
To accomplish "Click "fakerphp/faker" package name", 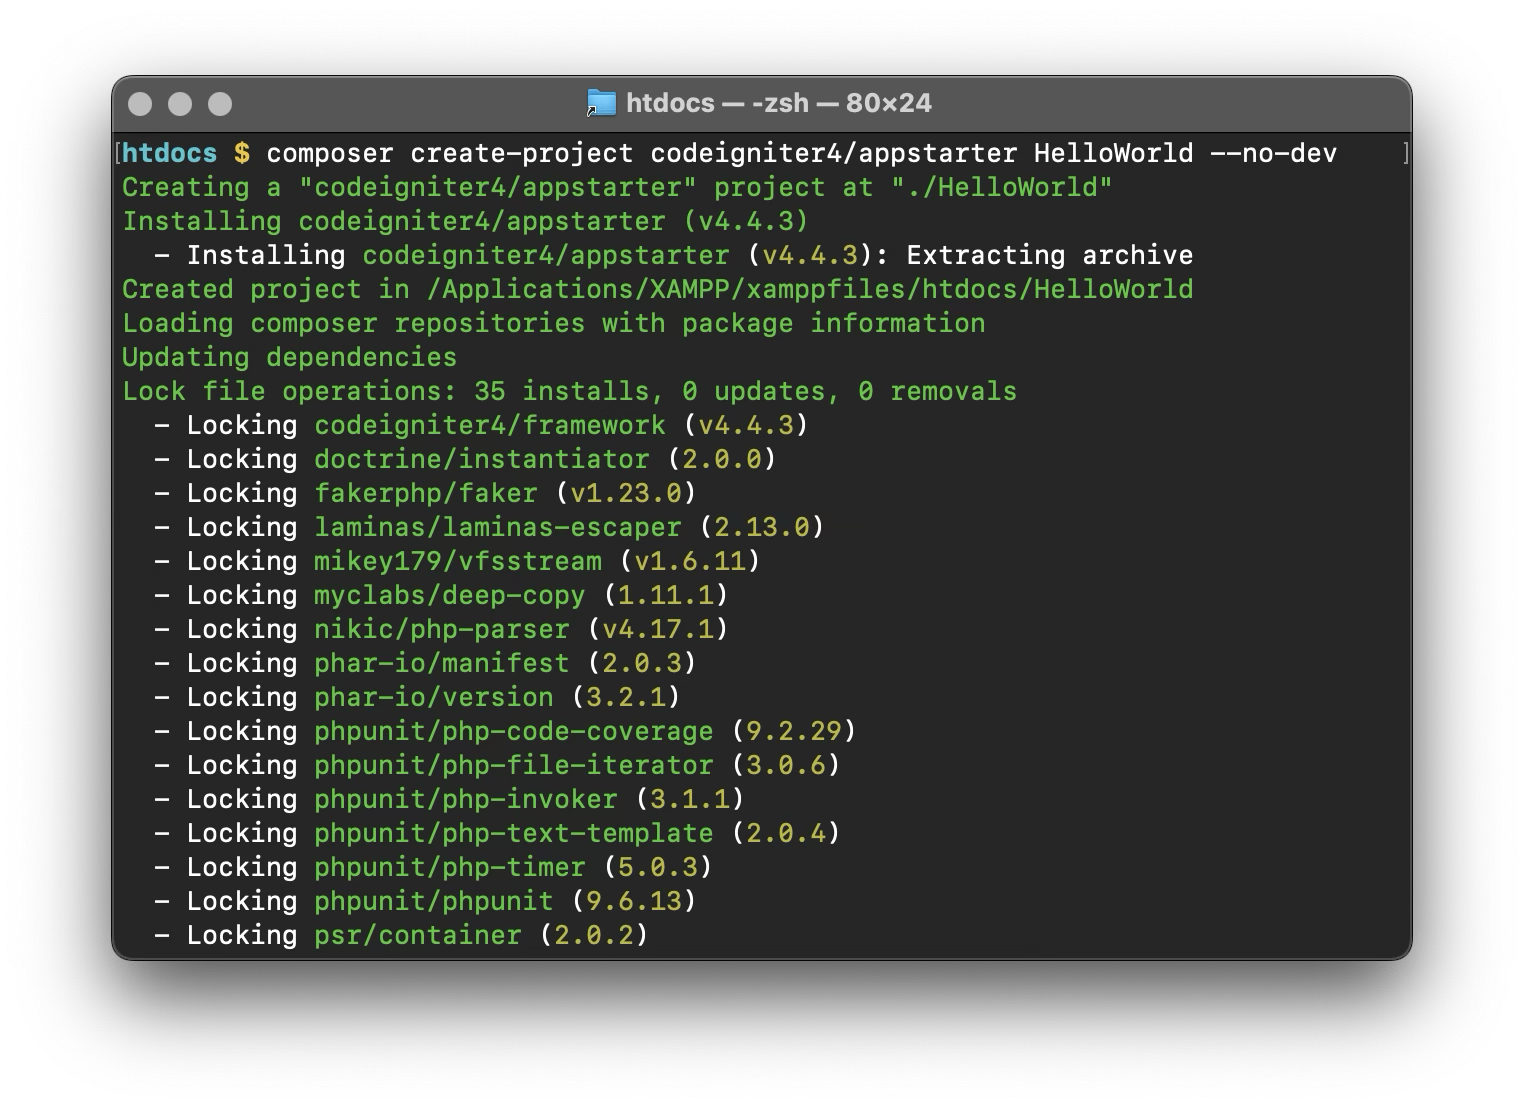I will click(426, 493).
